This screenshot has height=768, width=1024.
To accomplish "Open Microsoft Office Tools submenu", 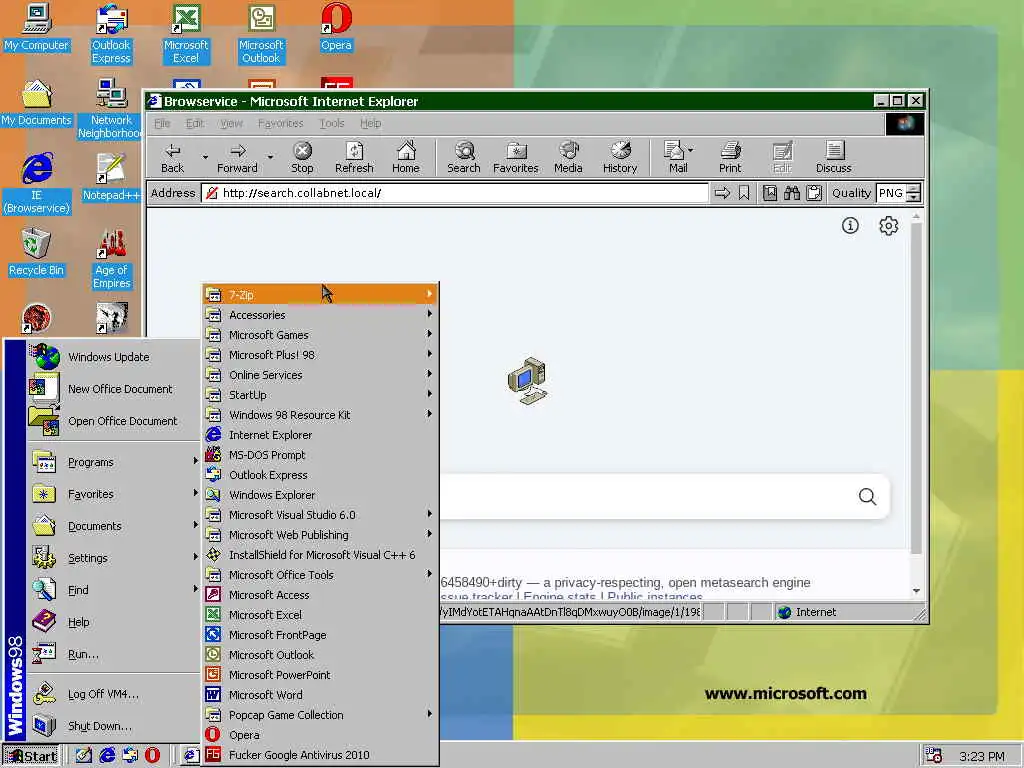I will [320, 575].
